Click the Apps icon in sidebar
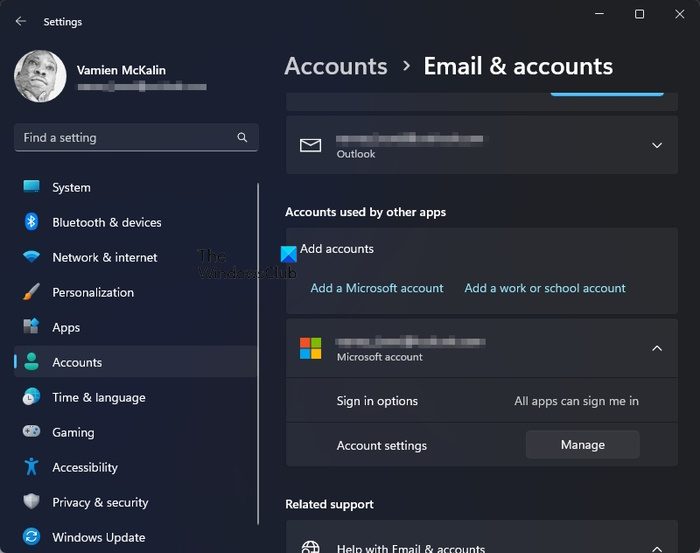The height and width of the screenshot is (553, 700). (x=31, y=327)
